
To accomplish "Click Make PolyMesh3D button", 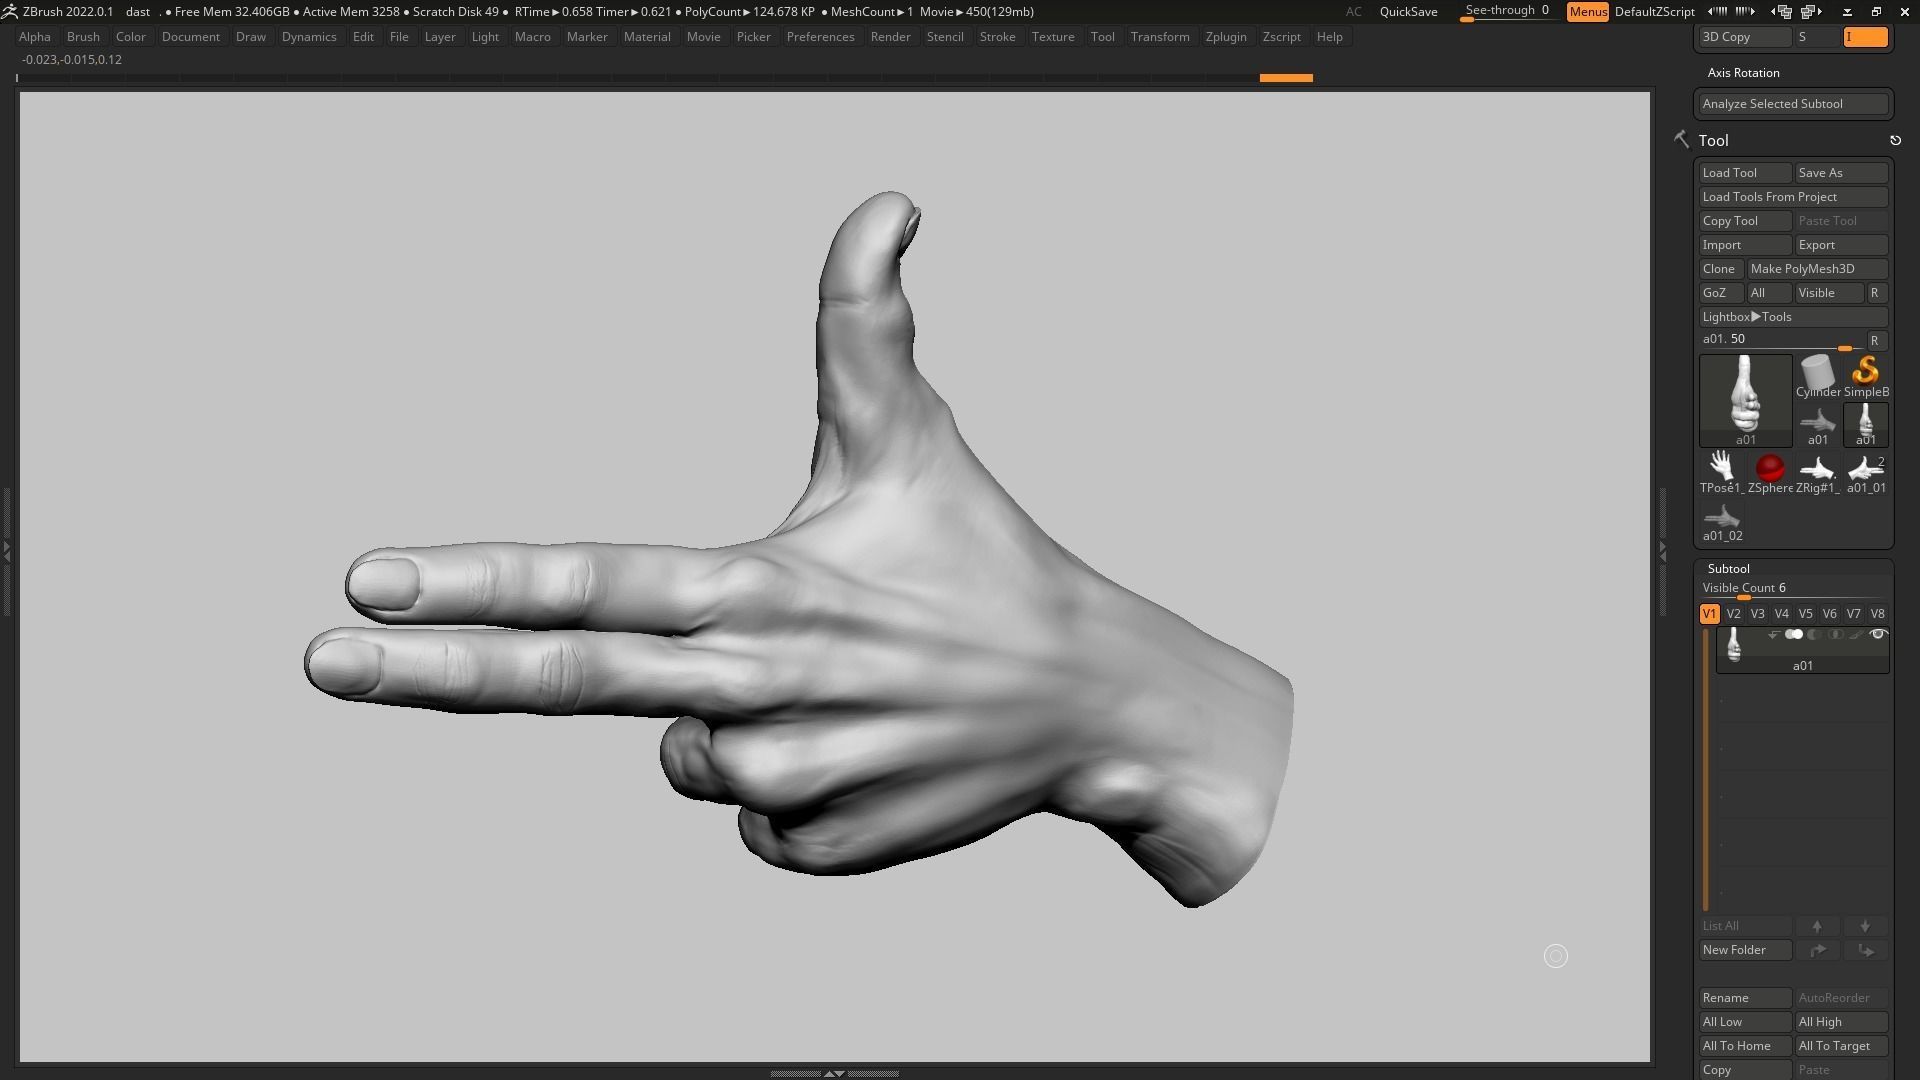I will coord(1817,269).
